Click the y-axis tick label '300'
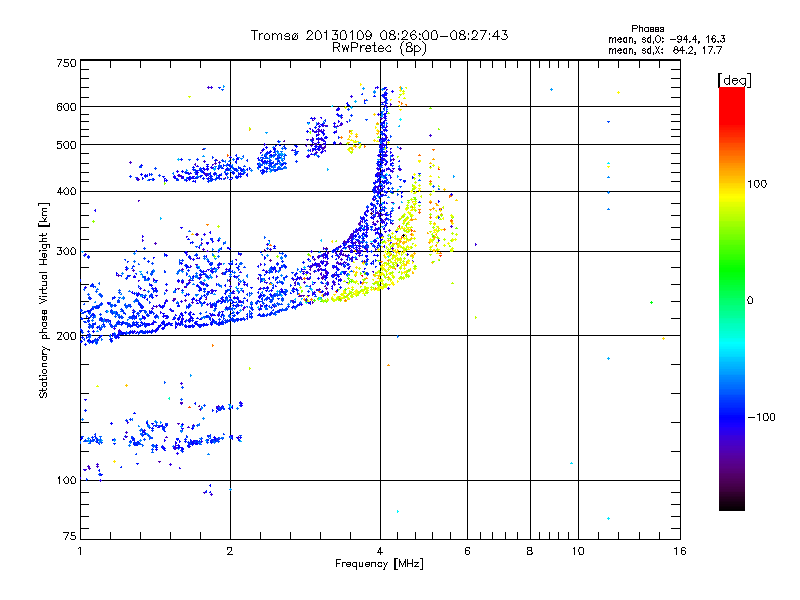 click(x=66, y=252)
